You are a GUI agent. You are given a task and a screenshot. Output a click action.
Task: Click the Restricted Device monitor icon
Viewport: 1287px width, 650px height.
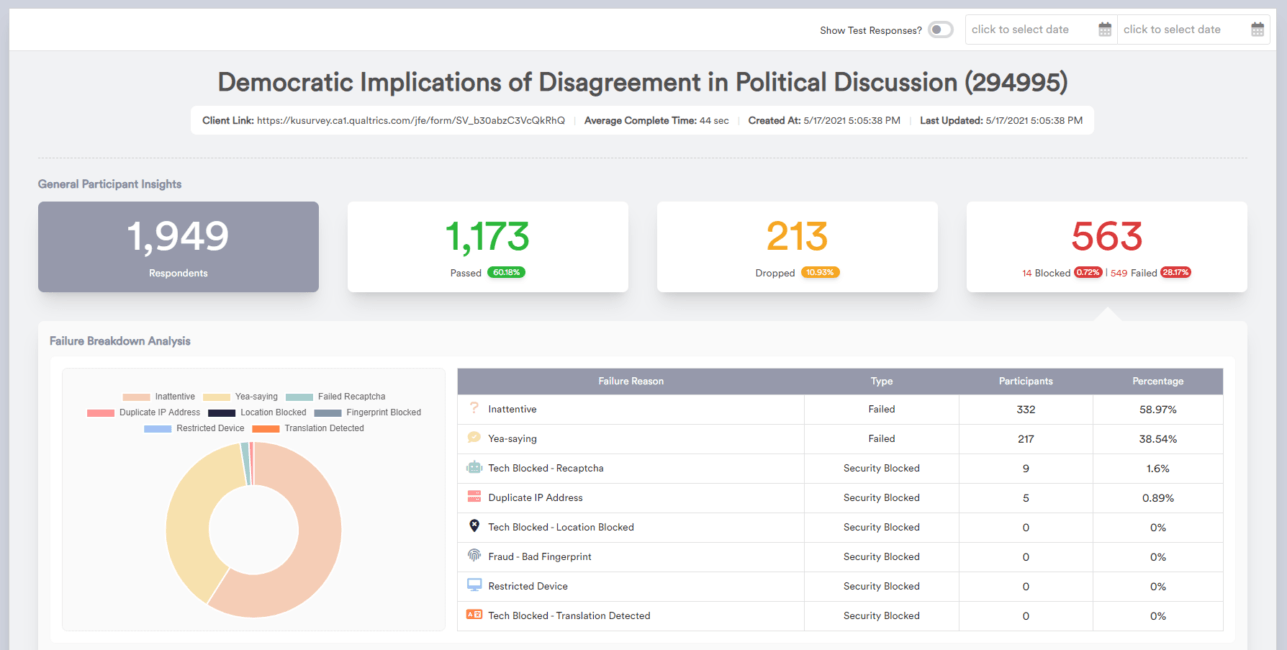click(474, 585)
